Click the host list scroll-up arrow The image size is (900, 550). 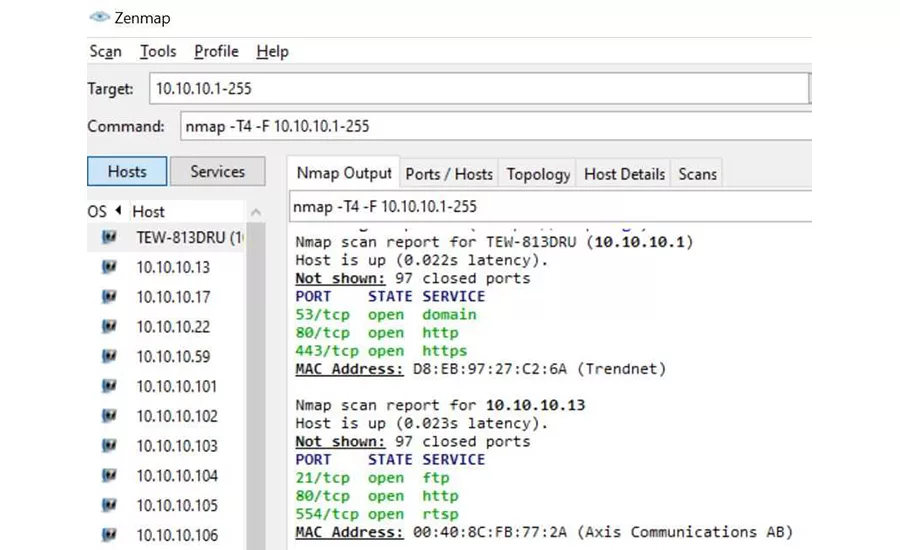coord(256,212)
